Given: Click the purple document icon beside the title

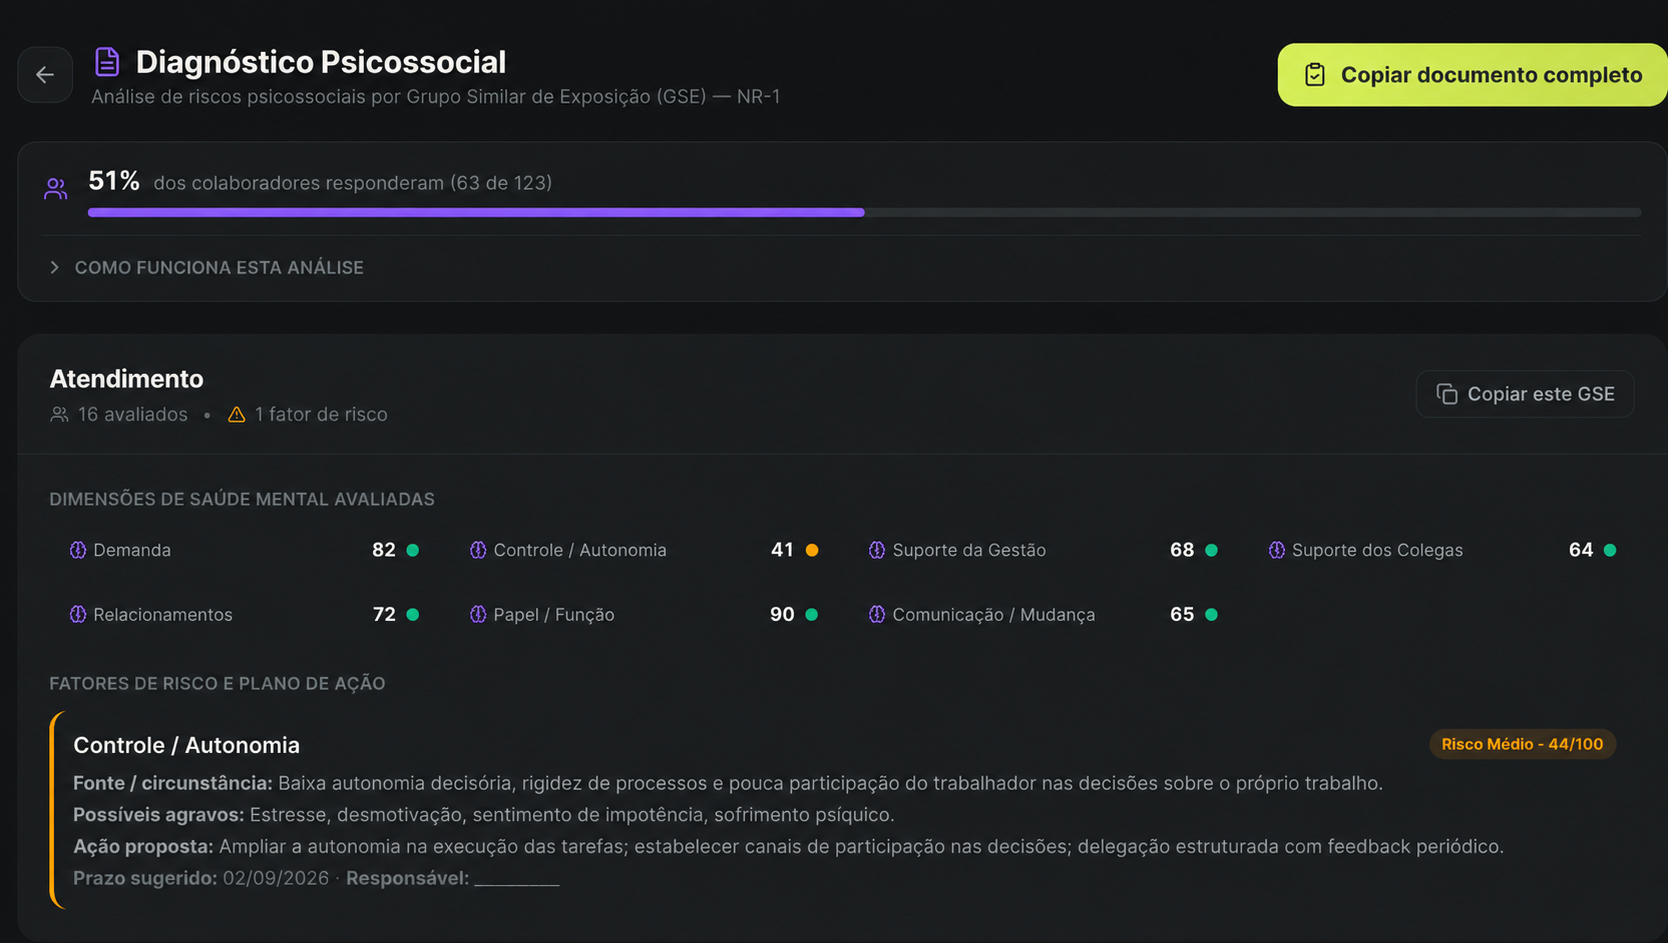Looking at the screenshot, I should click(107, 62).
